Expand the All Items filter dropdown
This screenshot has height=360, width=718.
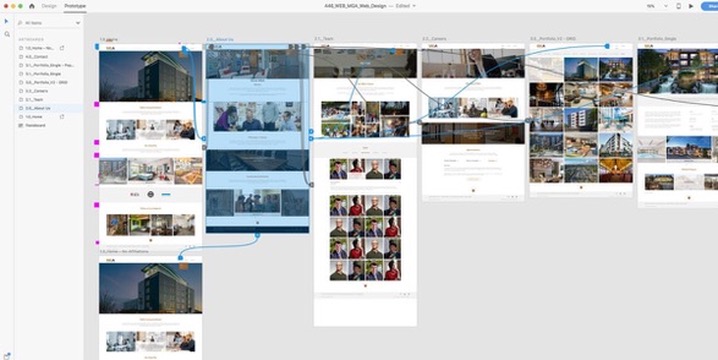pos(78,23)
